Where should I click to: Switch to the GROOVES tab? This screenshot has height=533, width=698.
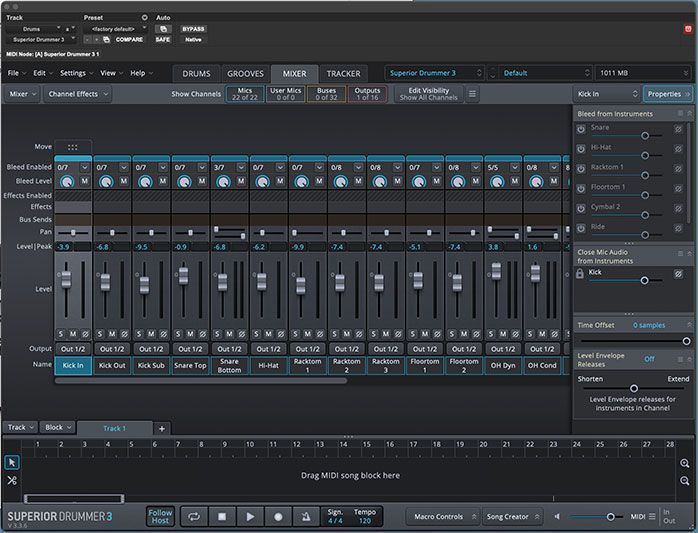(245, 73)
